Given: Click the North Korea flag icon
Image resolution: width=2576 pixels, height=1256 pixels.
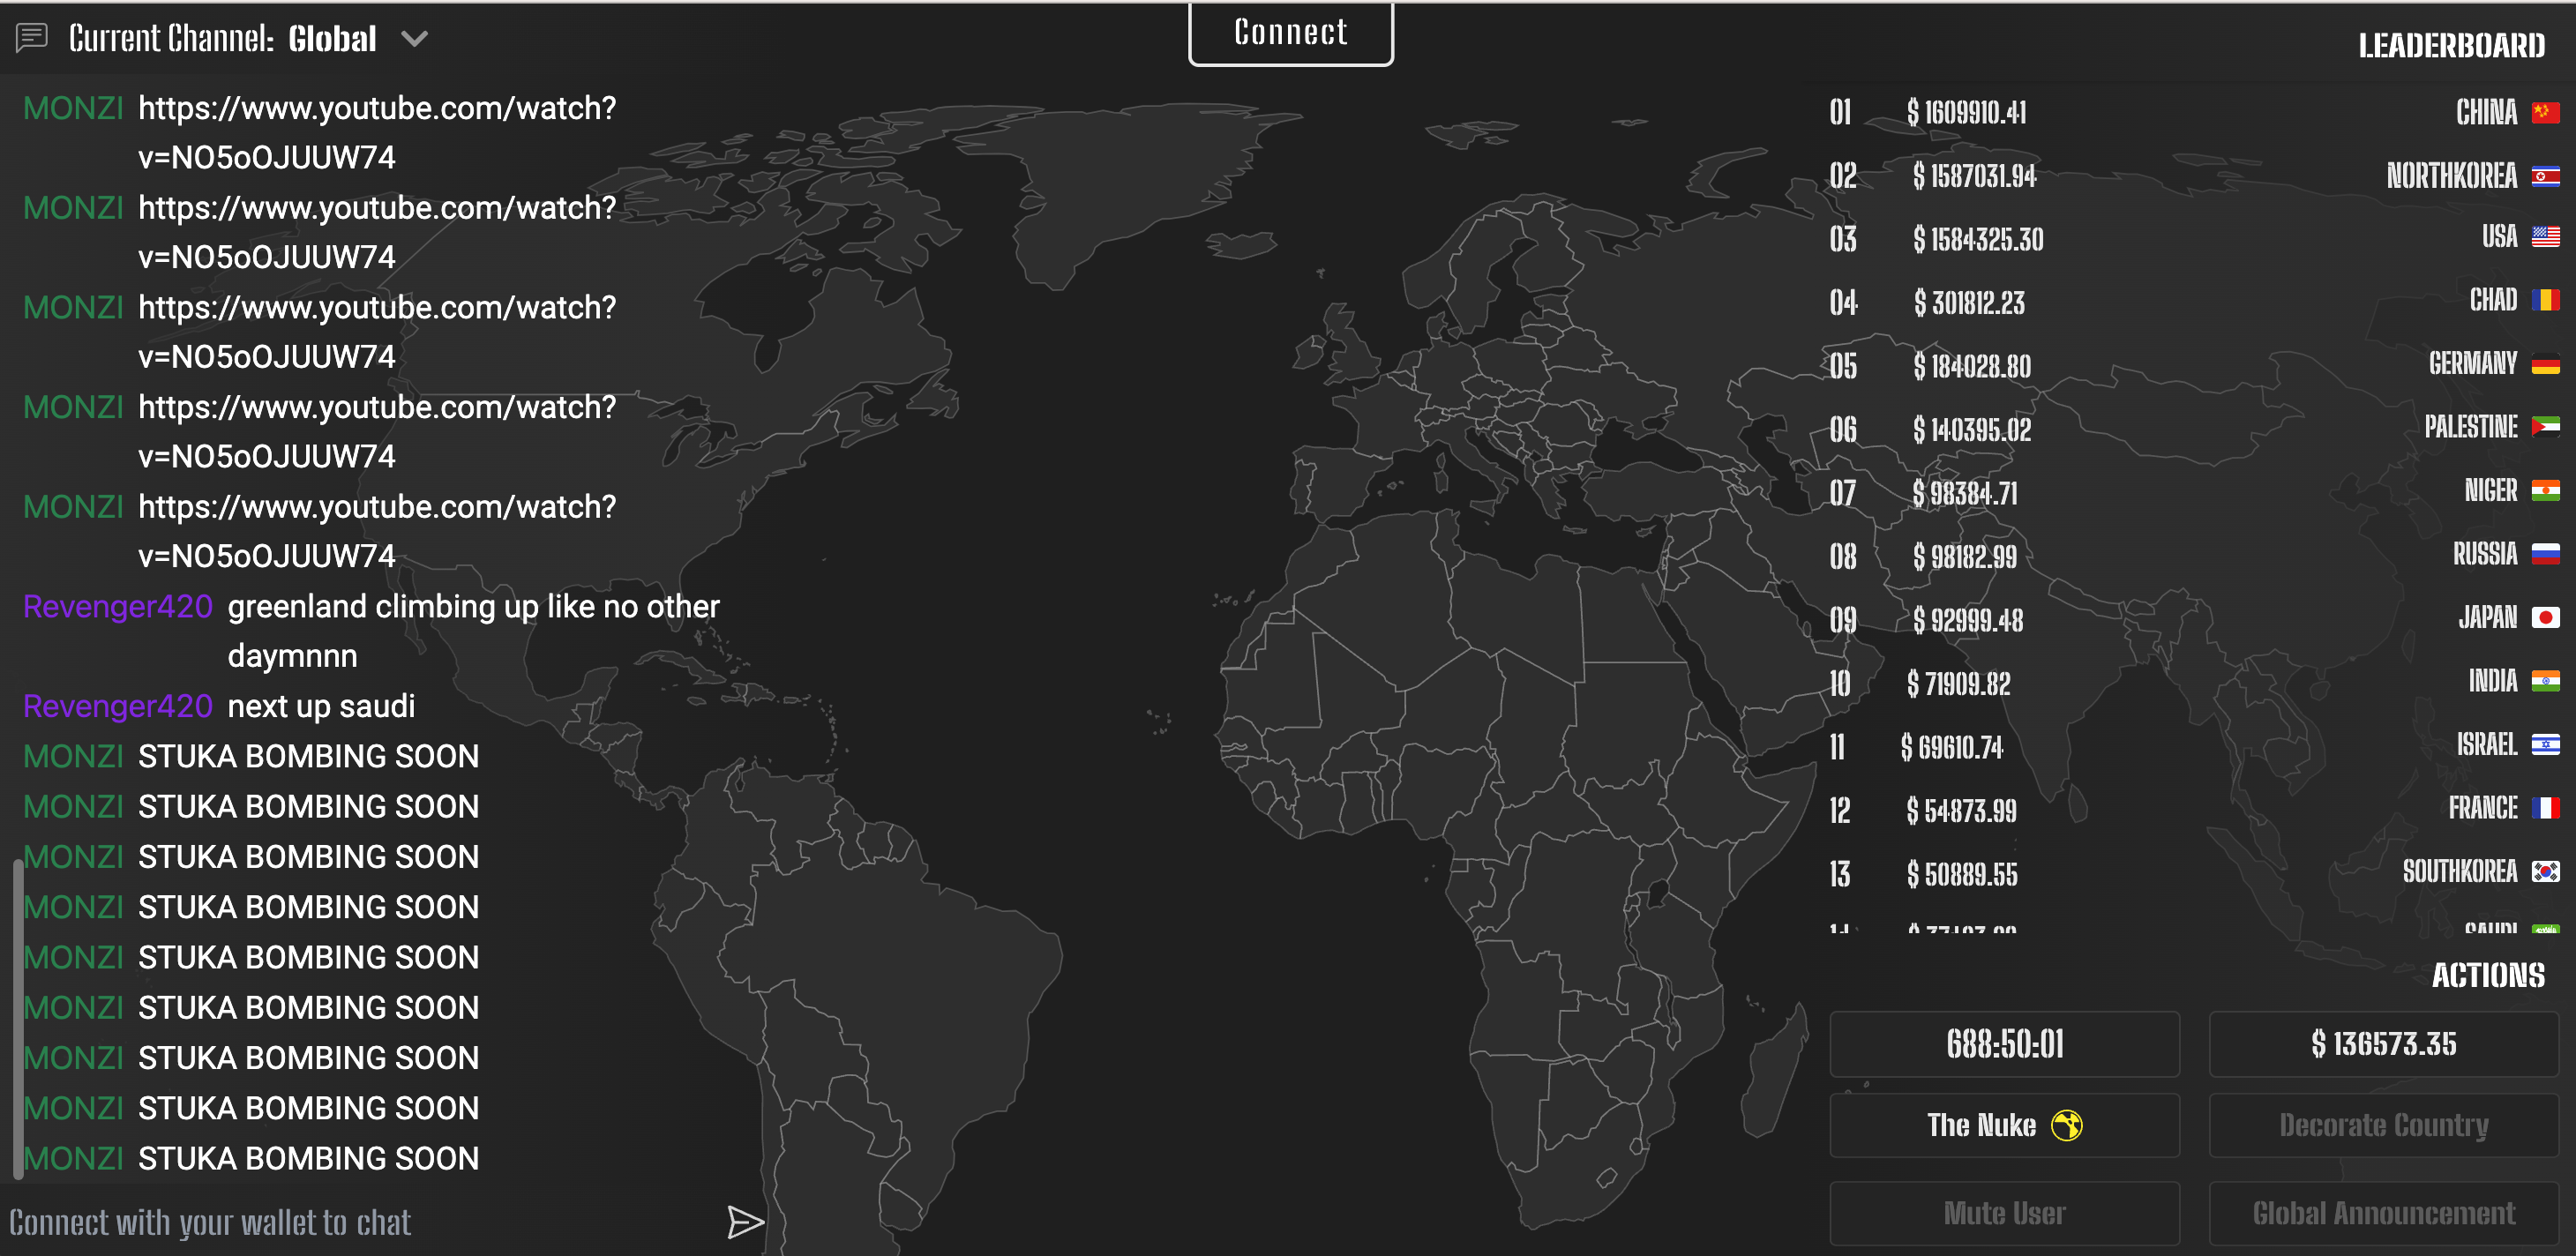Looking at the screenshot, I should (2545, 176).
